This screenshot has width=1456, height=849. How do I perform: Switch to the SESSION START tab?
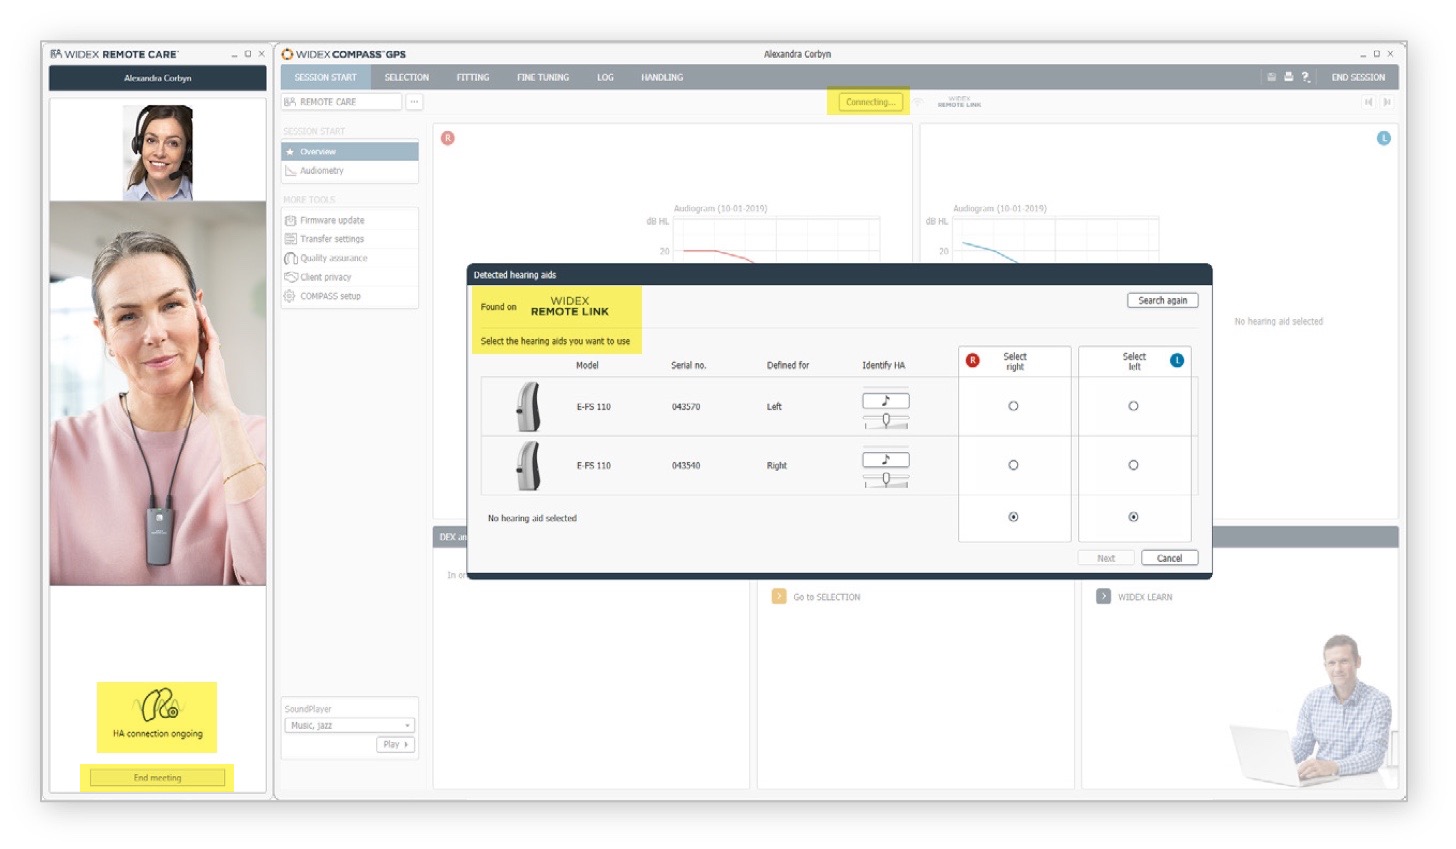coord(325,77)
